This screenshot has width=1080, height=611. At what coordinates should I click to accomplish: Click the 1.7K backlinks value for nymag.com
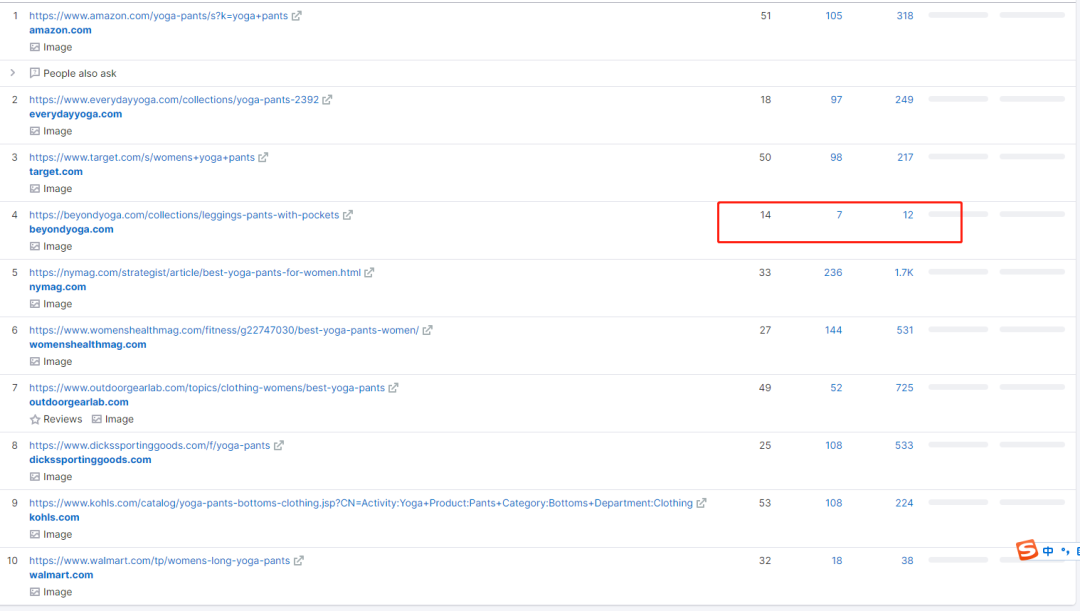click(903, 273)
